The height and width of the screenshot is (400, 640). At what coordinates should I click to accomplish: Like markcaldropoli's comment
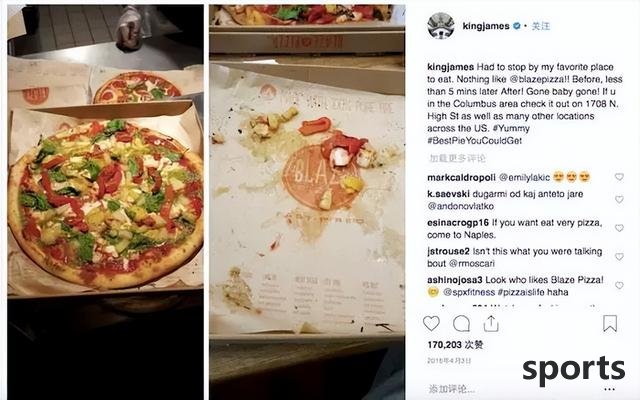[619, 177]
